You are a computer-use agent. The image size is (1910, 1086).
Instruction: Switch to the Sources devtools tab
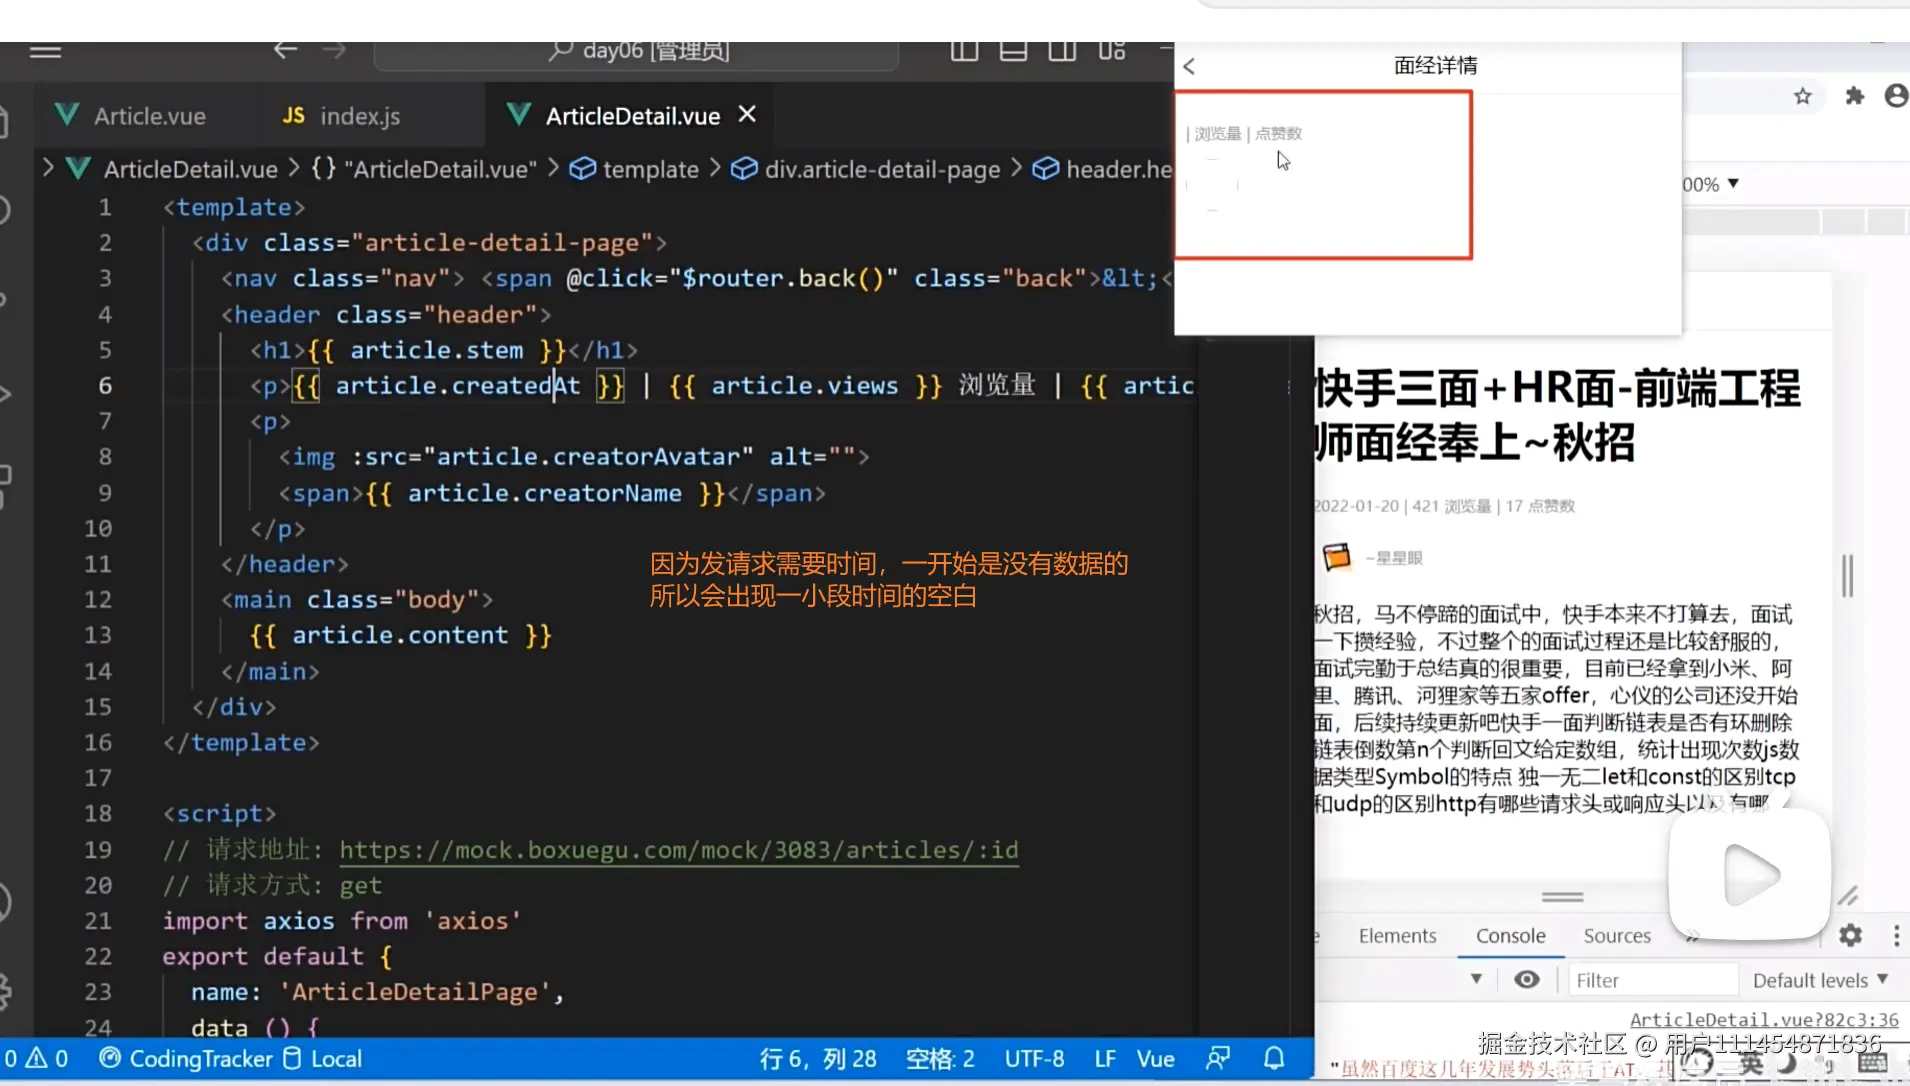[x=1617, y=936]
